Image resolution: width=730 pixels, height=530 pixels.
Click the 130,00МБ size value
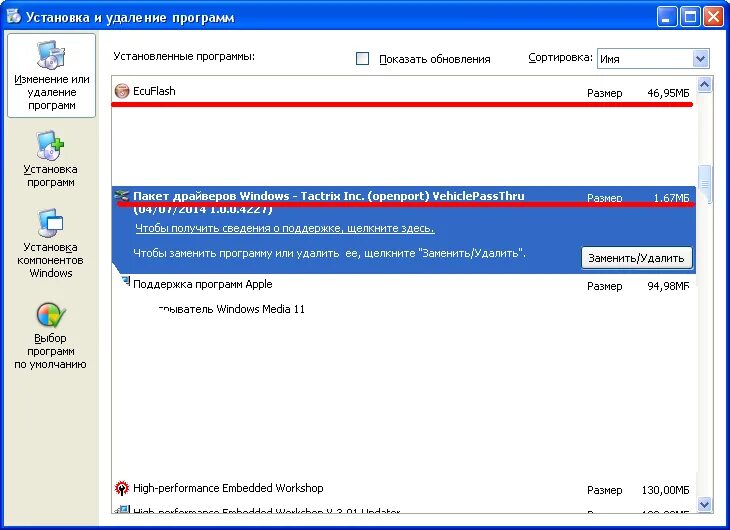665,490
